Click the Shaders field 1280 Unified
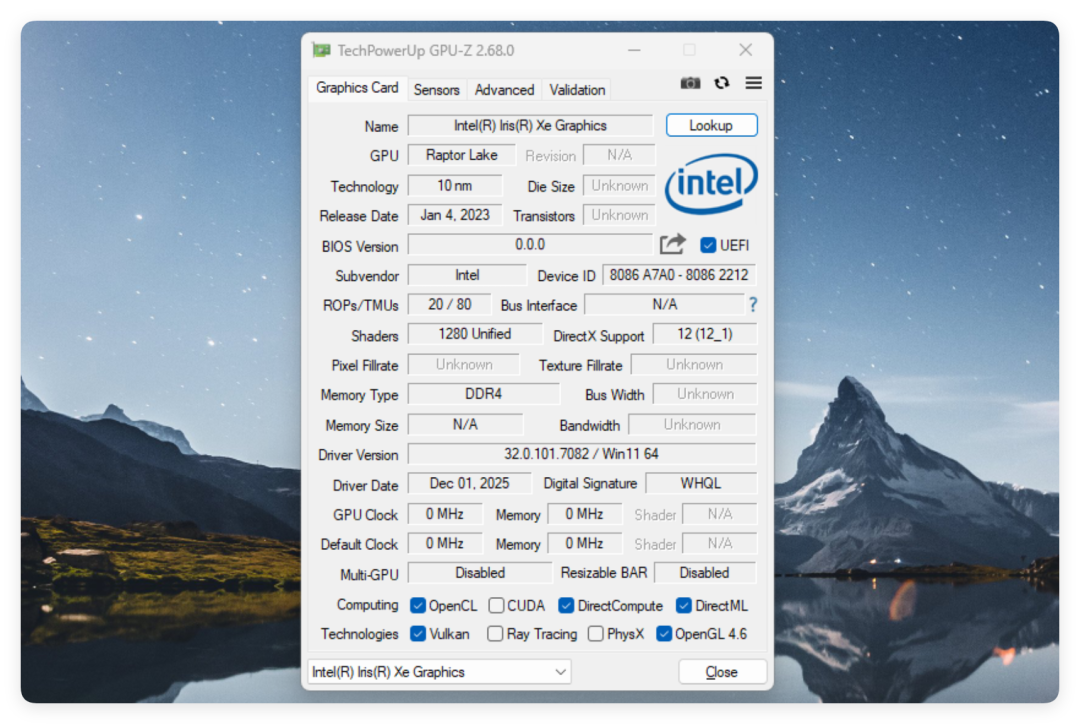 pos(475,334)
